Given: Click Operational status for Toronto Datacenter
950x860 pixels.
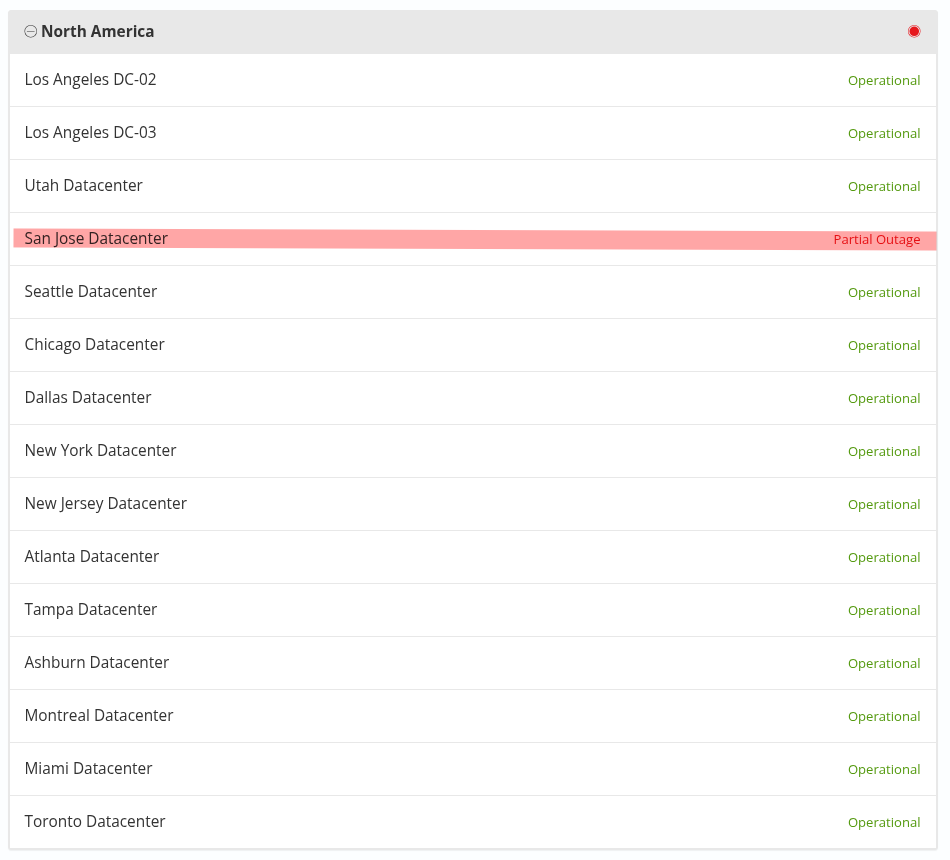Looking at the screenshot, I should (x=884, y=823).
